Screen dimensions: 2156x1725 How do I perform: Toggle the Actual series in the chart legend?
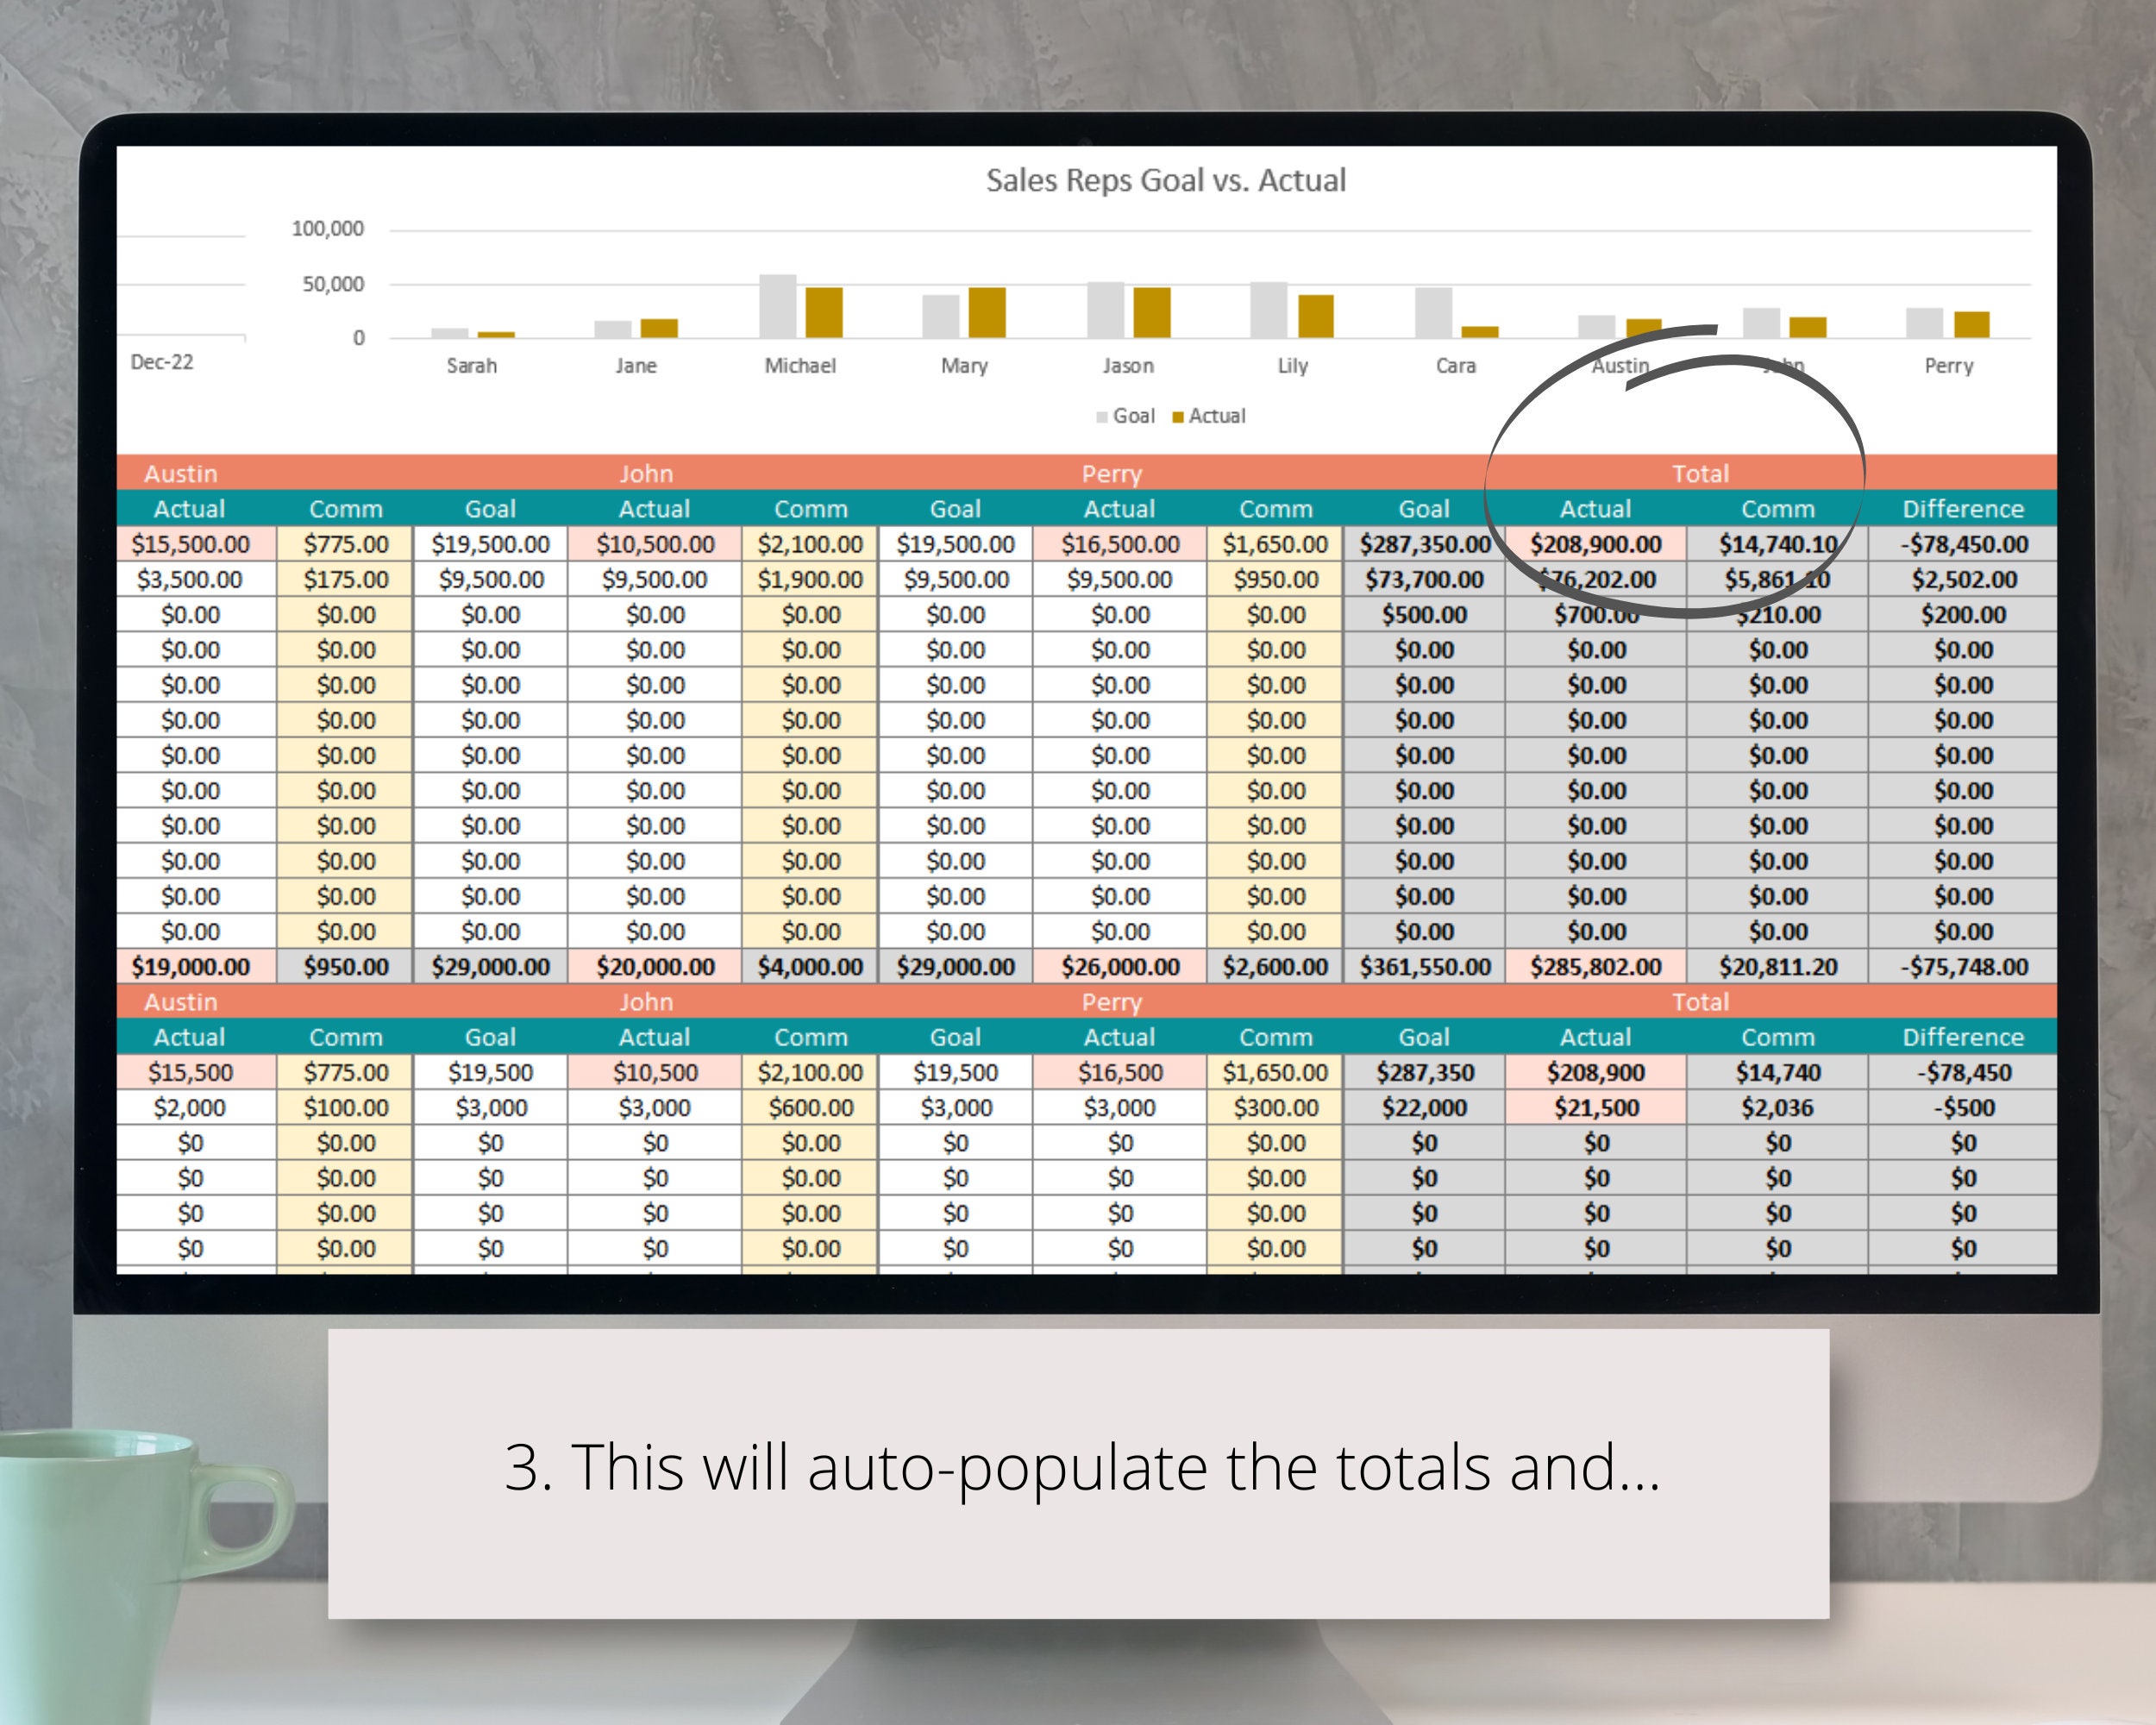tap(1218, 415)
